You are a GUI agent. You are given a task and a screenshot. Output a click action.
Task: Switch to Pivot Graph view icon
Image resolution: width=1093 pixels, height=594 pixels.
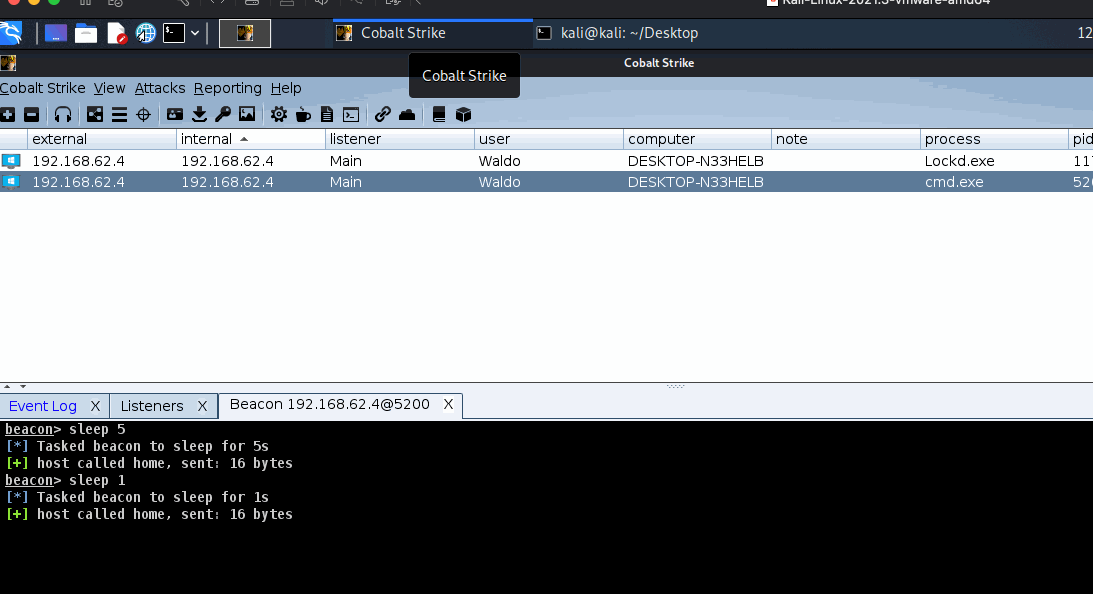pyautogui.click(x=95, y=114)
